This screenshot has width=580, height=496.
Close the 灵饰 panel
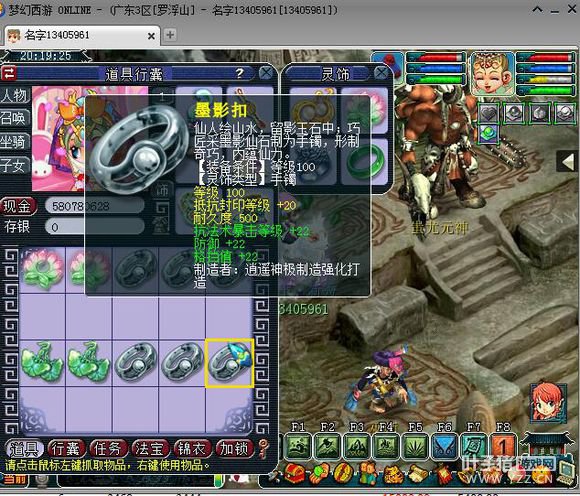click(x=381, y=73)
